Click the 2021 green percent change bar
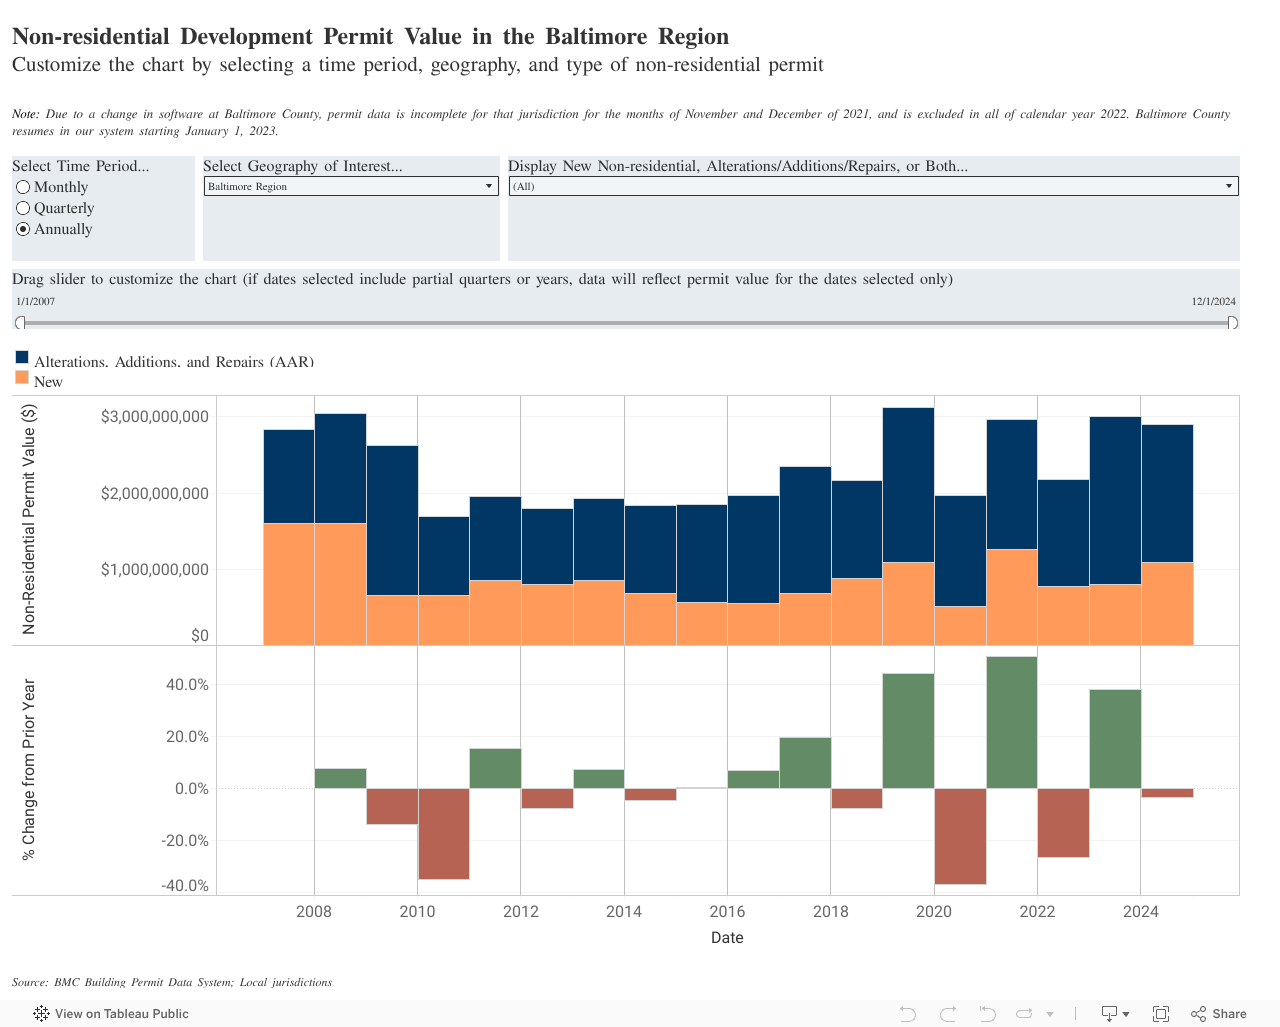Image resolution: width=1280 pixels, height=1027 pixels. tap(1011, 722)
